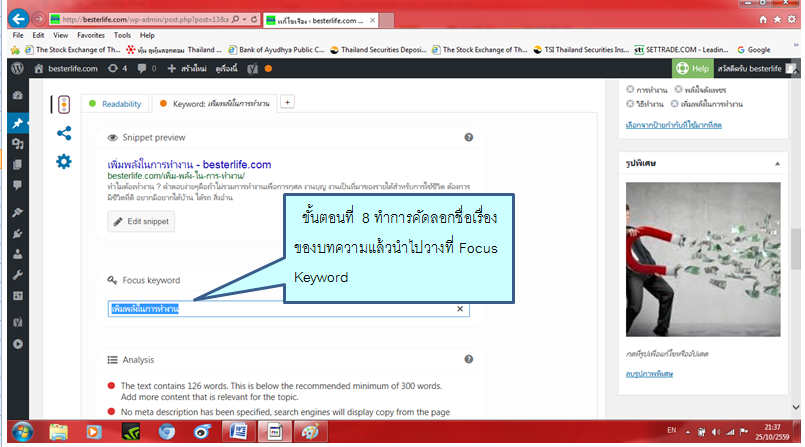Select the Yoast traffic light content tab

click(x=64, y=104)
